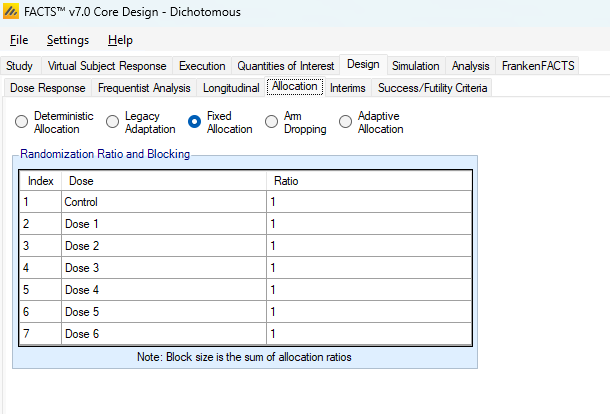This screenshot has width=610, height=414.
Task: Select the Interims sub-tab
Action: point(347,88)
